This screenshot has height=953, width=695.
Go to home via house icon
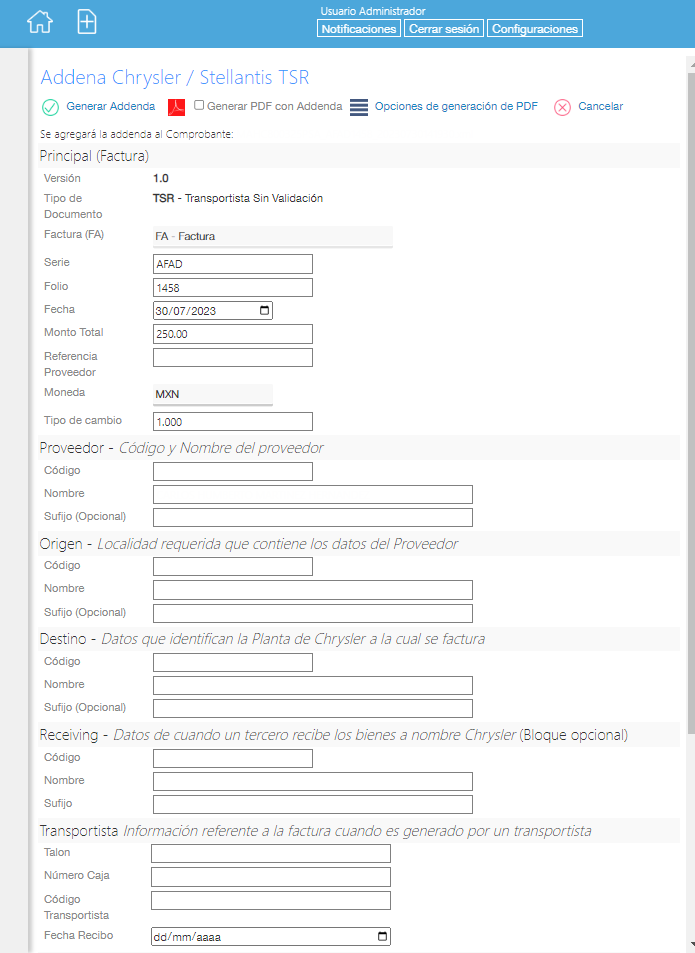(x=40, y=22)
